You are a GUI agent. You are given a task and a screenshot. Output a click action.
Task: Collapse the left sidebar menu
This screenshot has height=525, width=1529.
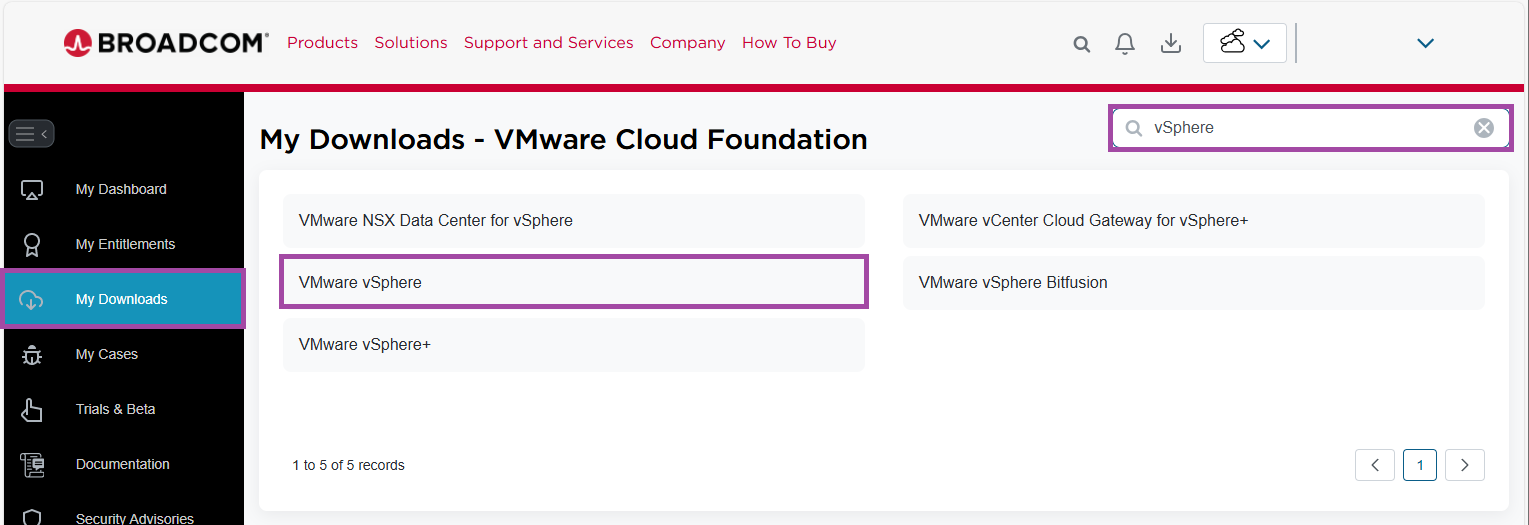click(31, 134)
